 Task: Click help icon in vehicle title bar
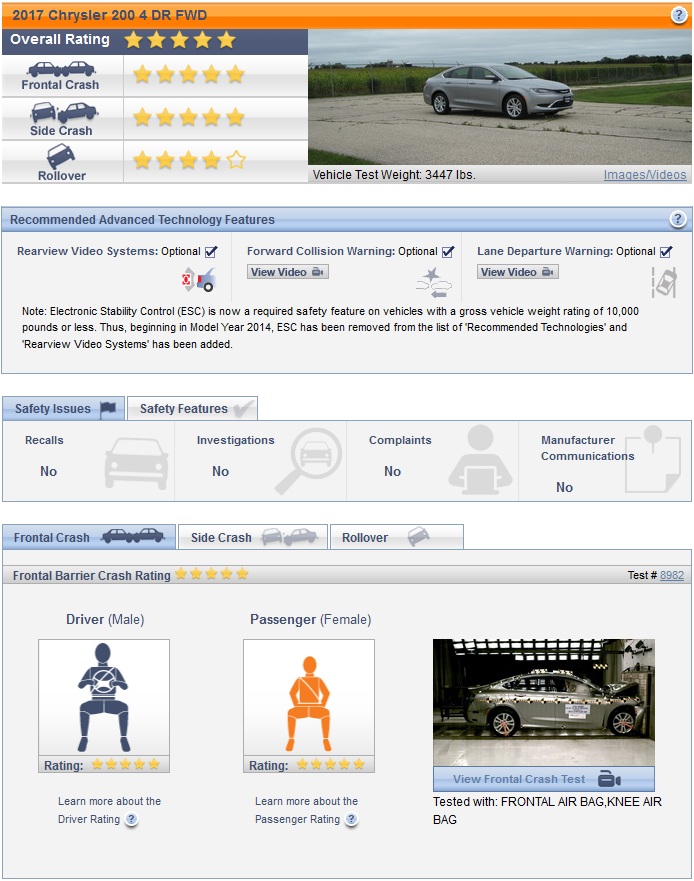(678, 15)
